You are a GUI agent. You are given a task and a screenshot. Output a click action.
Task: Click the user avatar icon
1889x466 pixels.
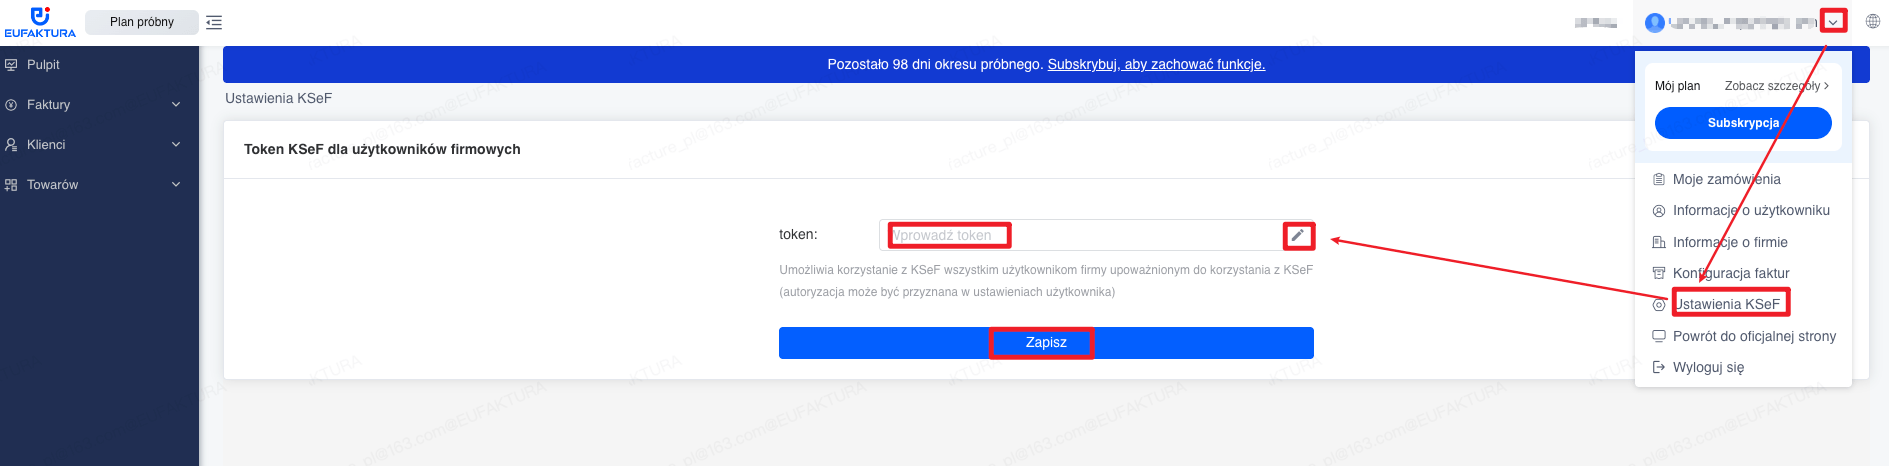(x=1655, y=22)
